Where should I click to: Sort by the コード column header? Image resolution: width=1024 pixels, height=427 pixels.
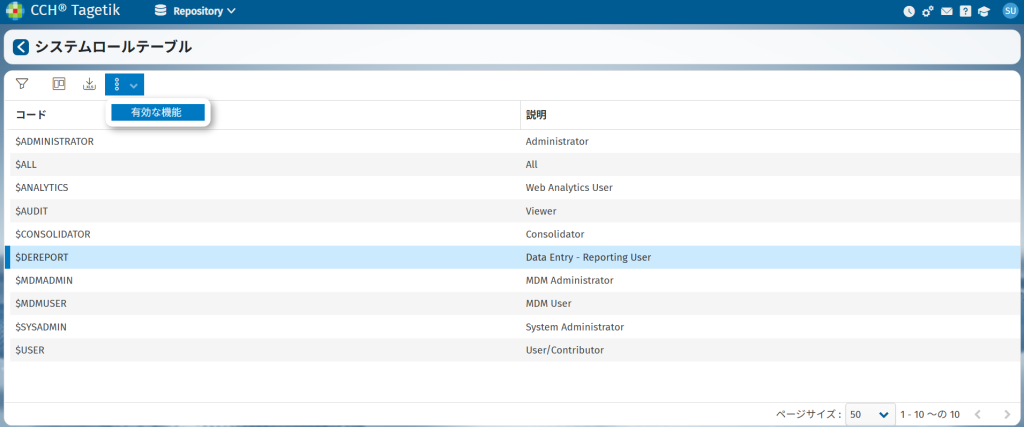tap(31, 115)
